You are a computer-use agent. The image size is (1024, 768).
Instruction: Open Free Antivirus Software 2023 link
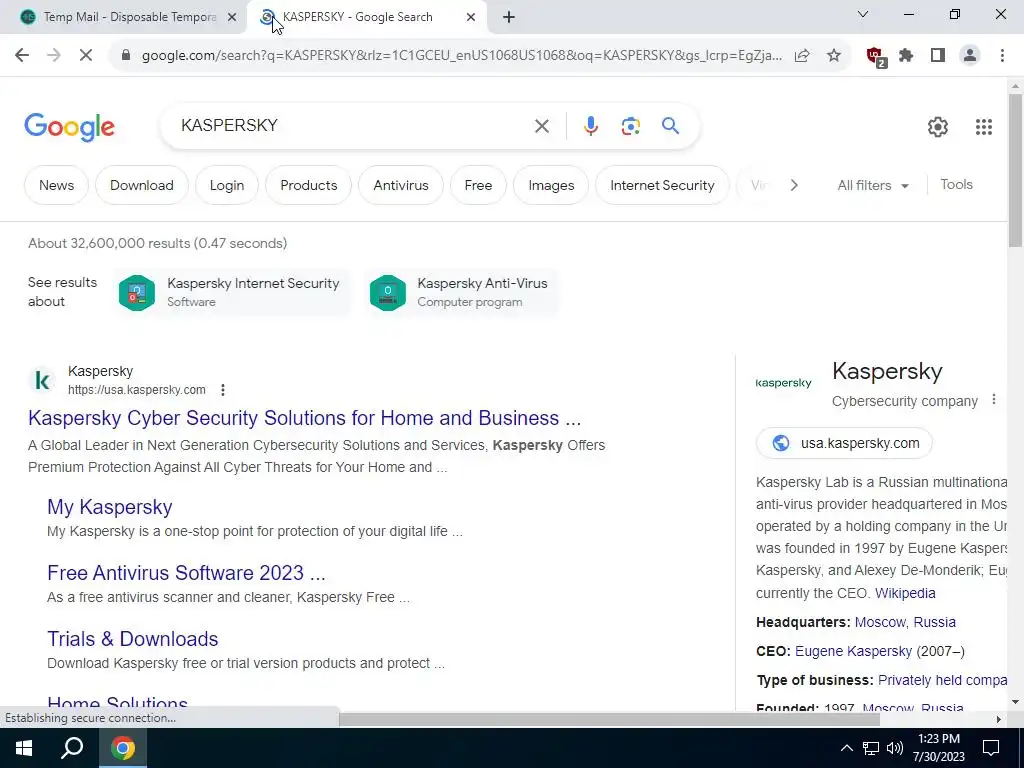coord(186,573)
